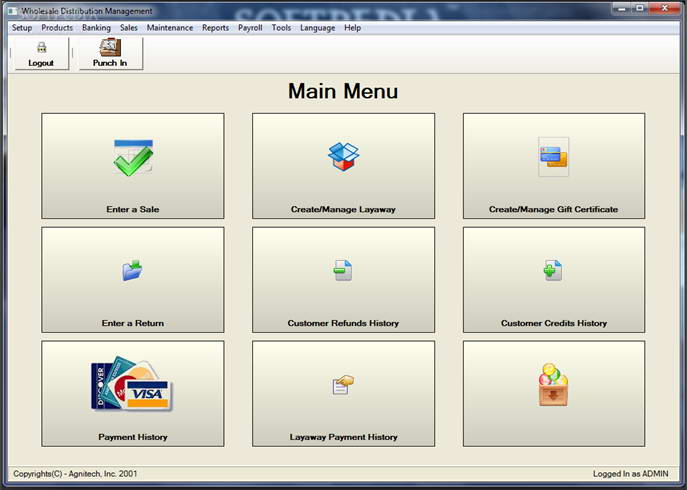Minimize the application window
This screenshot has height=490, width=687.
coord(622,8)
